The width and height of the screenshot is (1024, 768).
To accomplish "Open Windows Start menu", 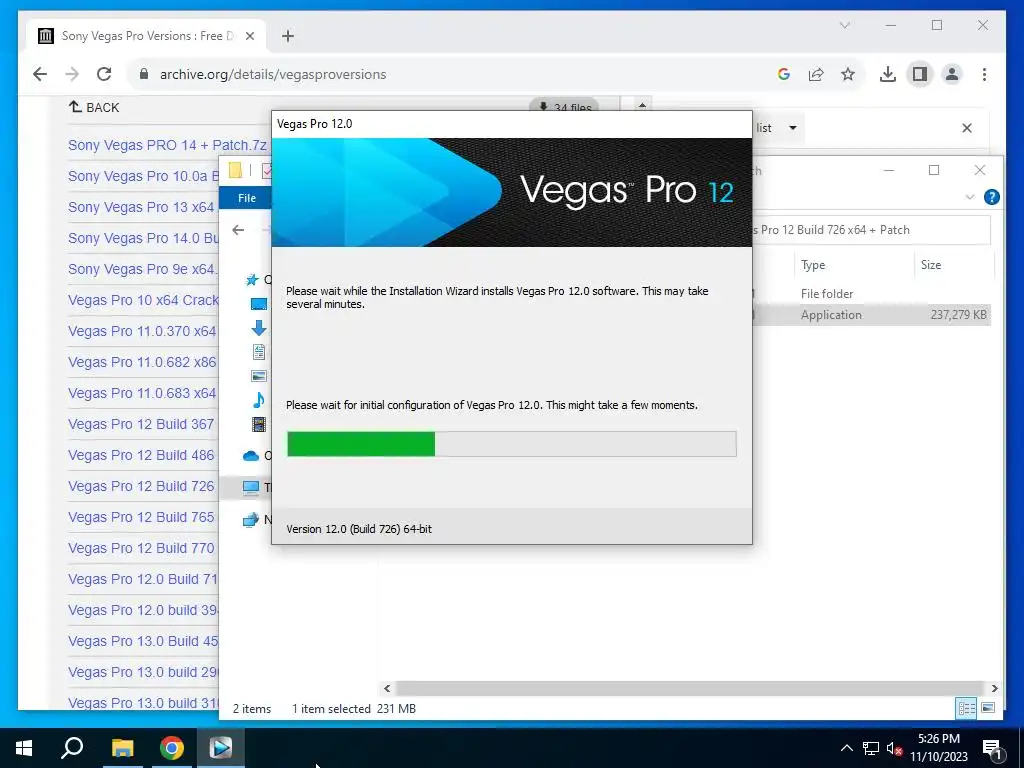I will coord(24,748).
